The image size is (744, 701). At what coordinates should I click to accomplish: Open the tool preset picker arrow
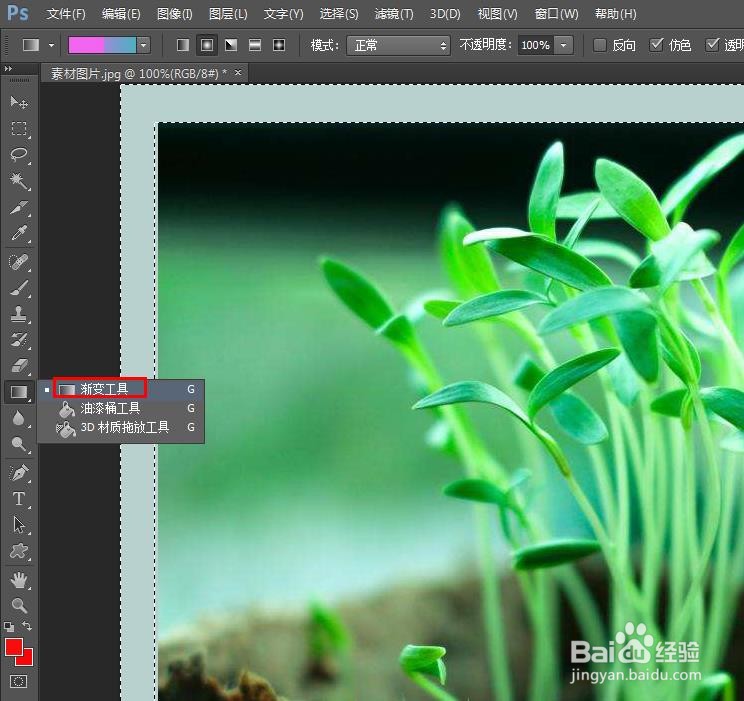51,46
